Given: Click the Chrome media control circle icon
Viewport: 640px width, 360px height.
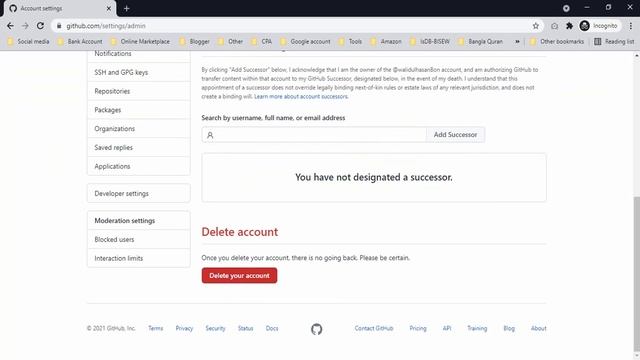Looking at the screenshot, I should point(566,8).
